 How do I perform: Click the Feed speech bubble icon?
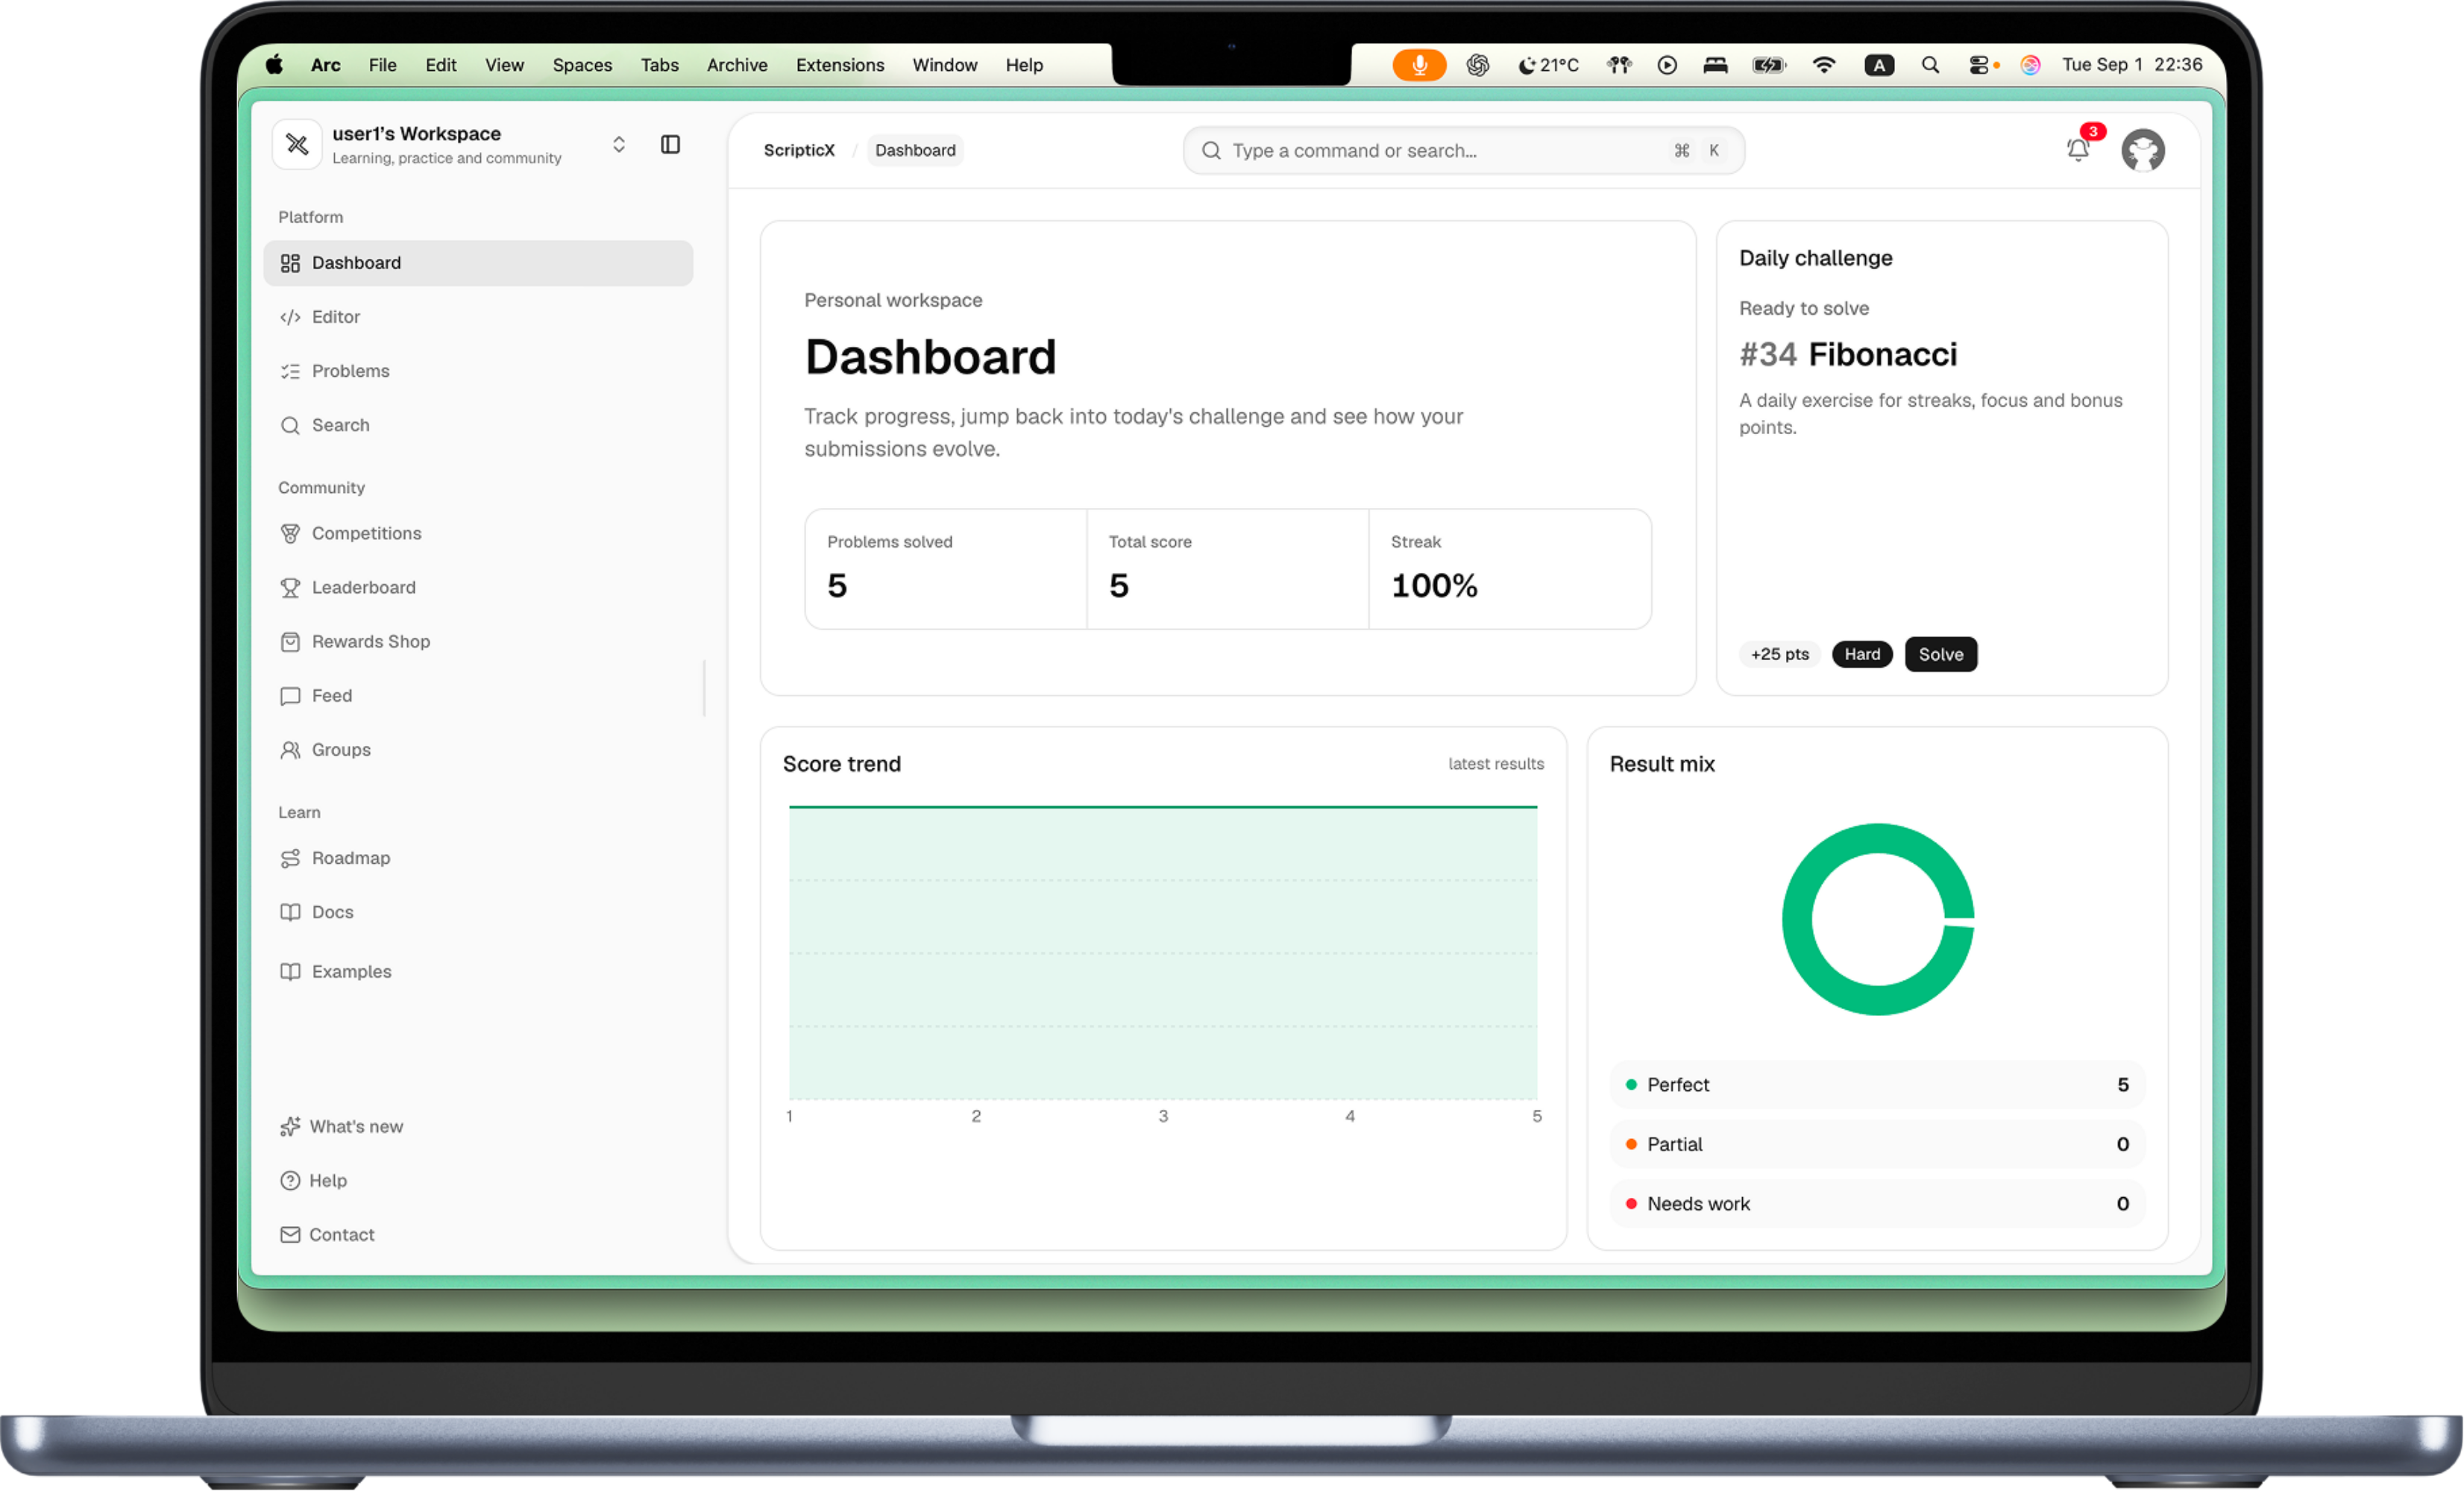[x=290, y=695]
